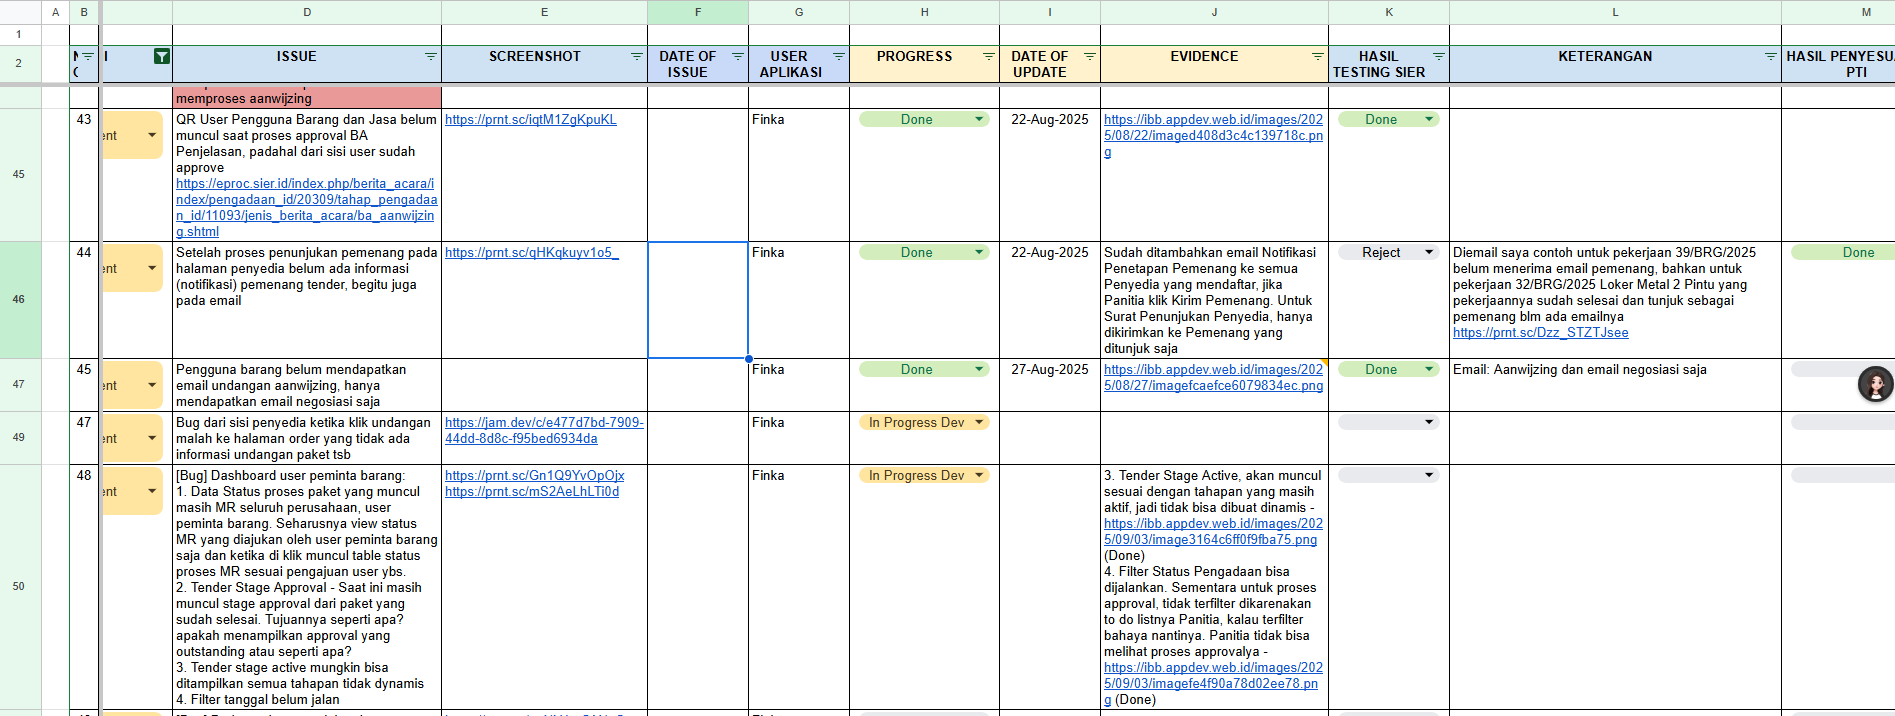
Task: Click the user avatar icon at right edge
Action: point(1875,384)
